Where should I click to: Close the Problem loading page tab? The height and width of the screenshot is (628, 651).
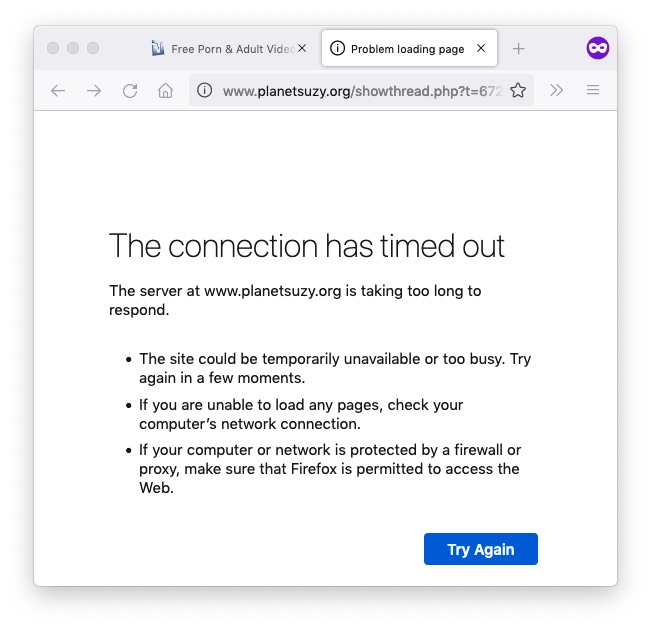coord(481,49)
